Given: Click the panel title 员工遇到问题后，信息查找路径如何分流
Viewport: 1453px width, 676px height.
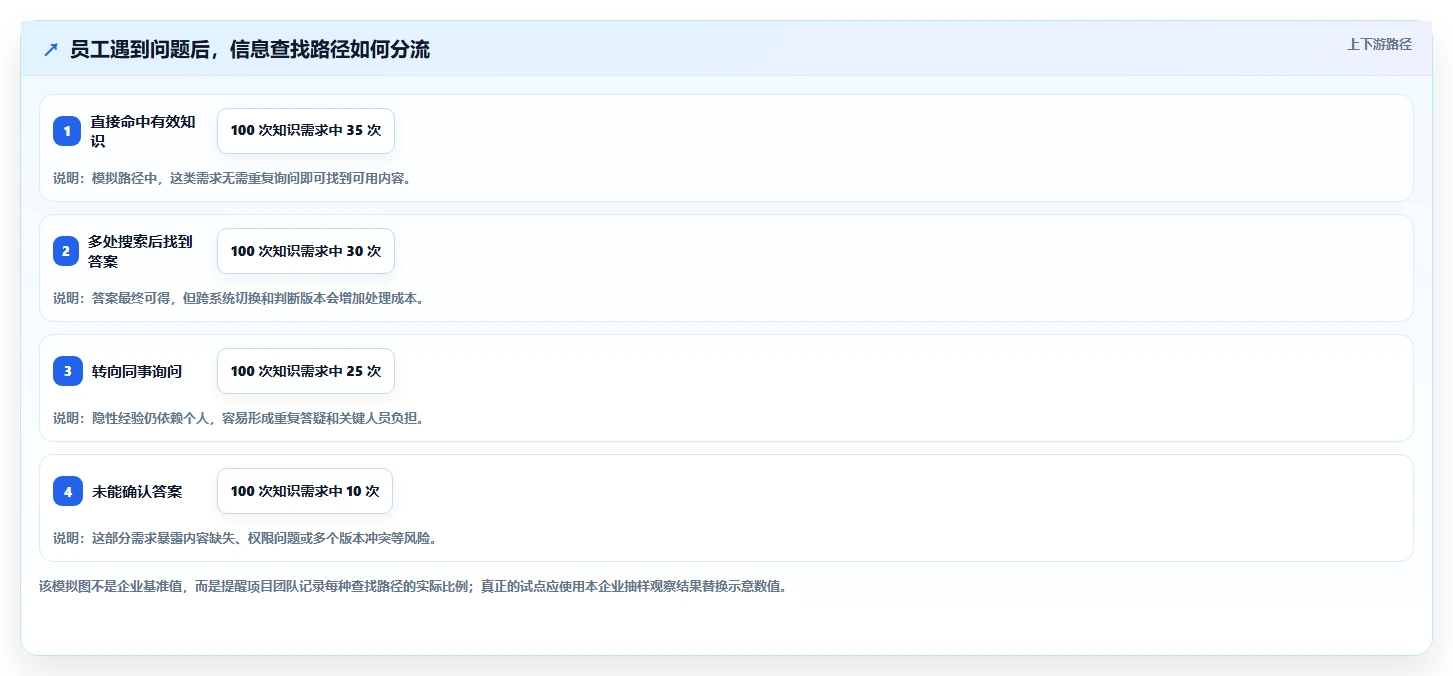Looking at the screenshot, I should tap(250, 50).
